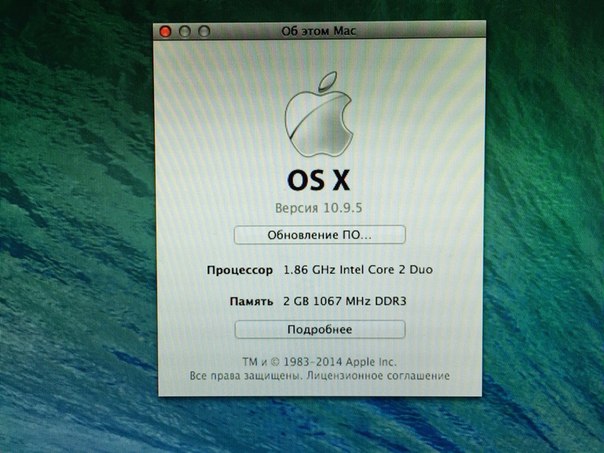Open the Лицензионное соглашение link
Image resolution: width=604 pixels, height=453 pixels.
(378, 376)
